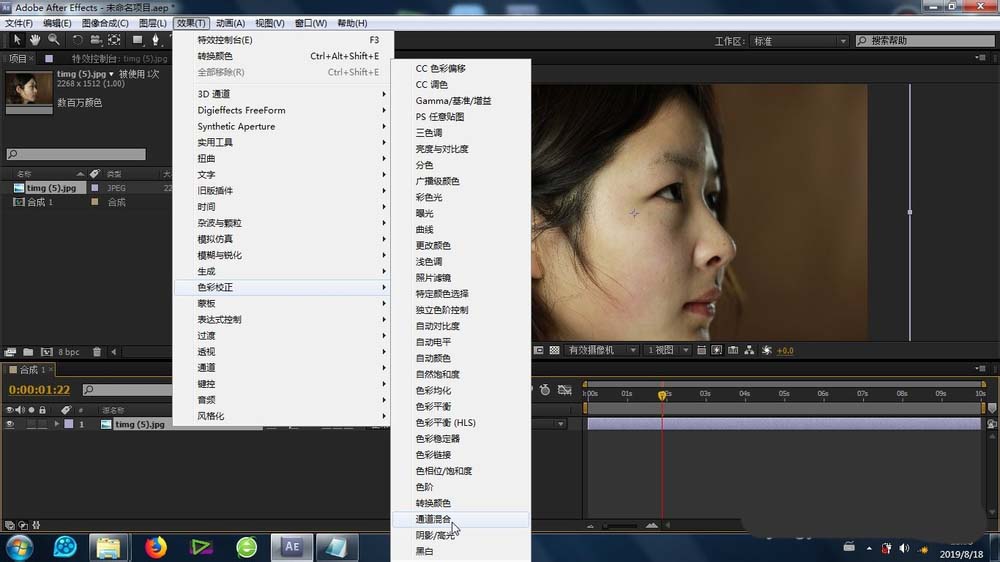Select the Hand tool
Screen dimensions: 1000x562
click(35, 40)
